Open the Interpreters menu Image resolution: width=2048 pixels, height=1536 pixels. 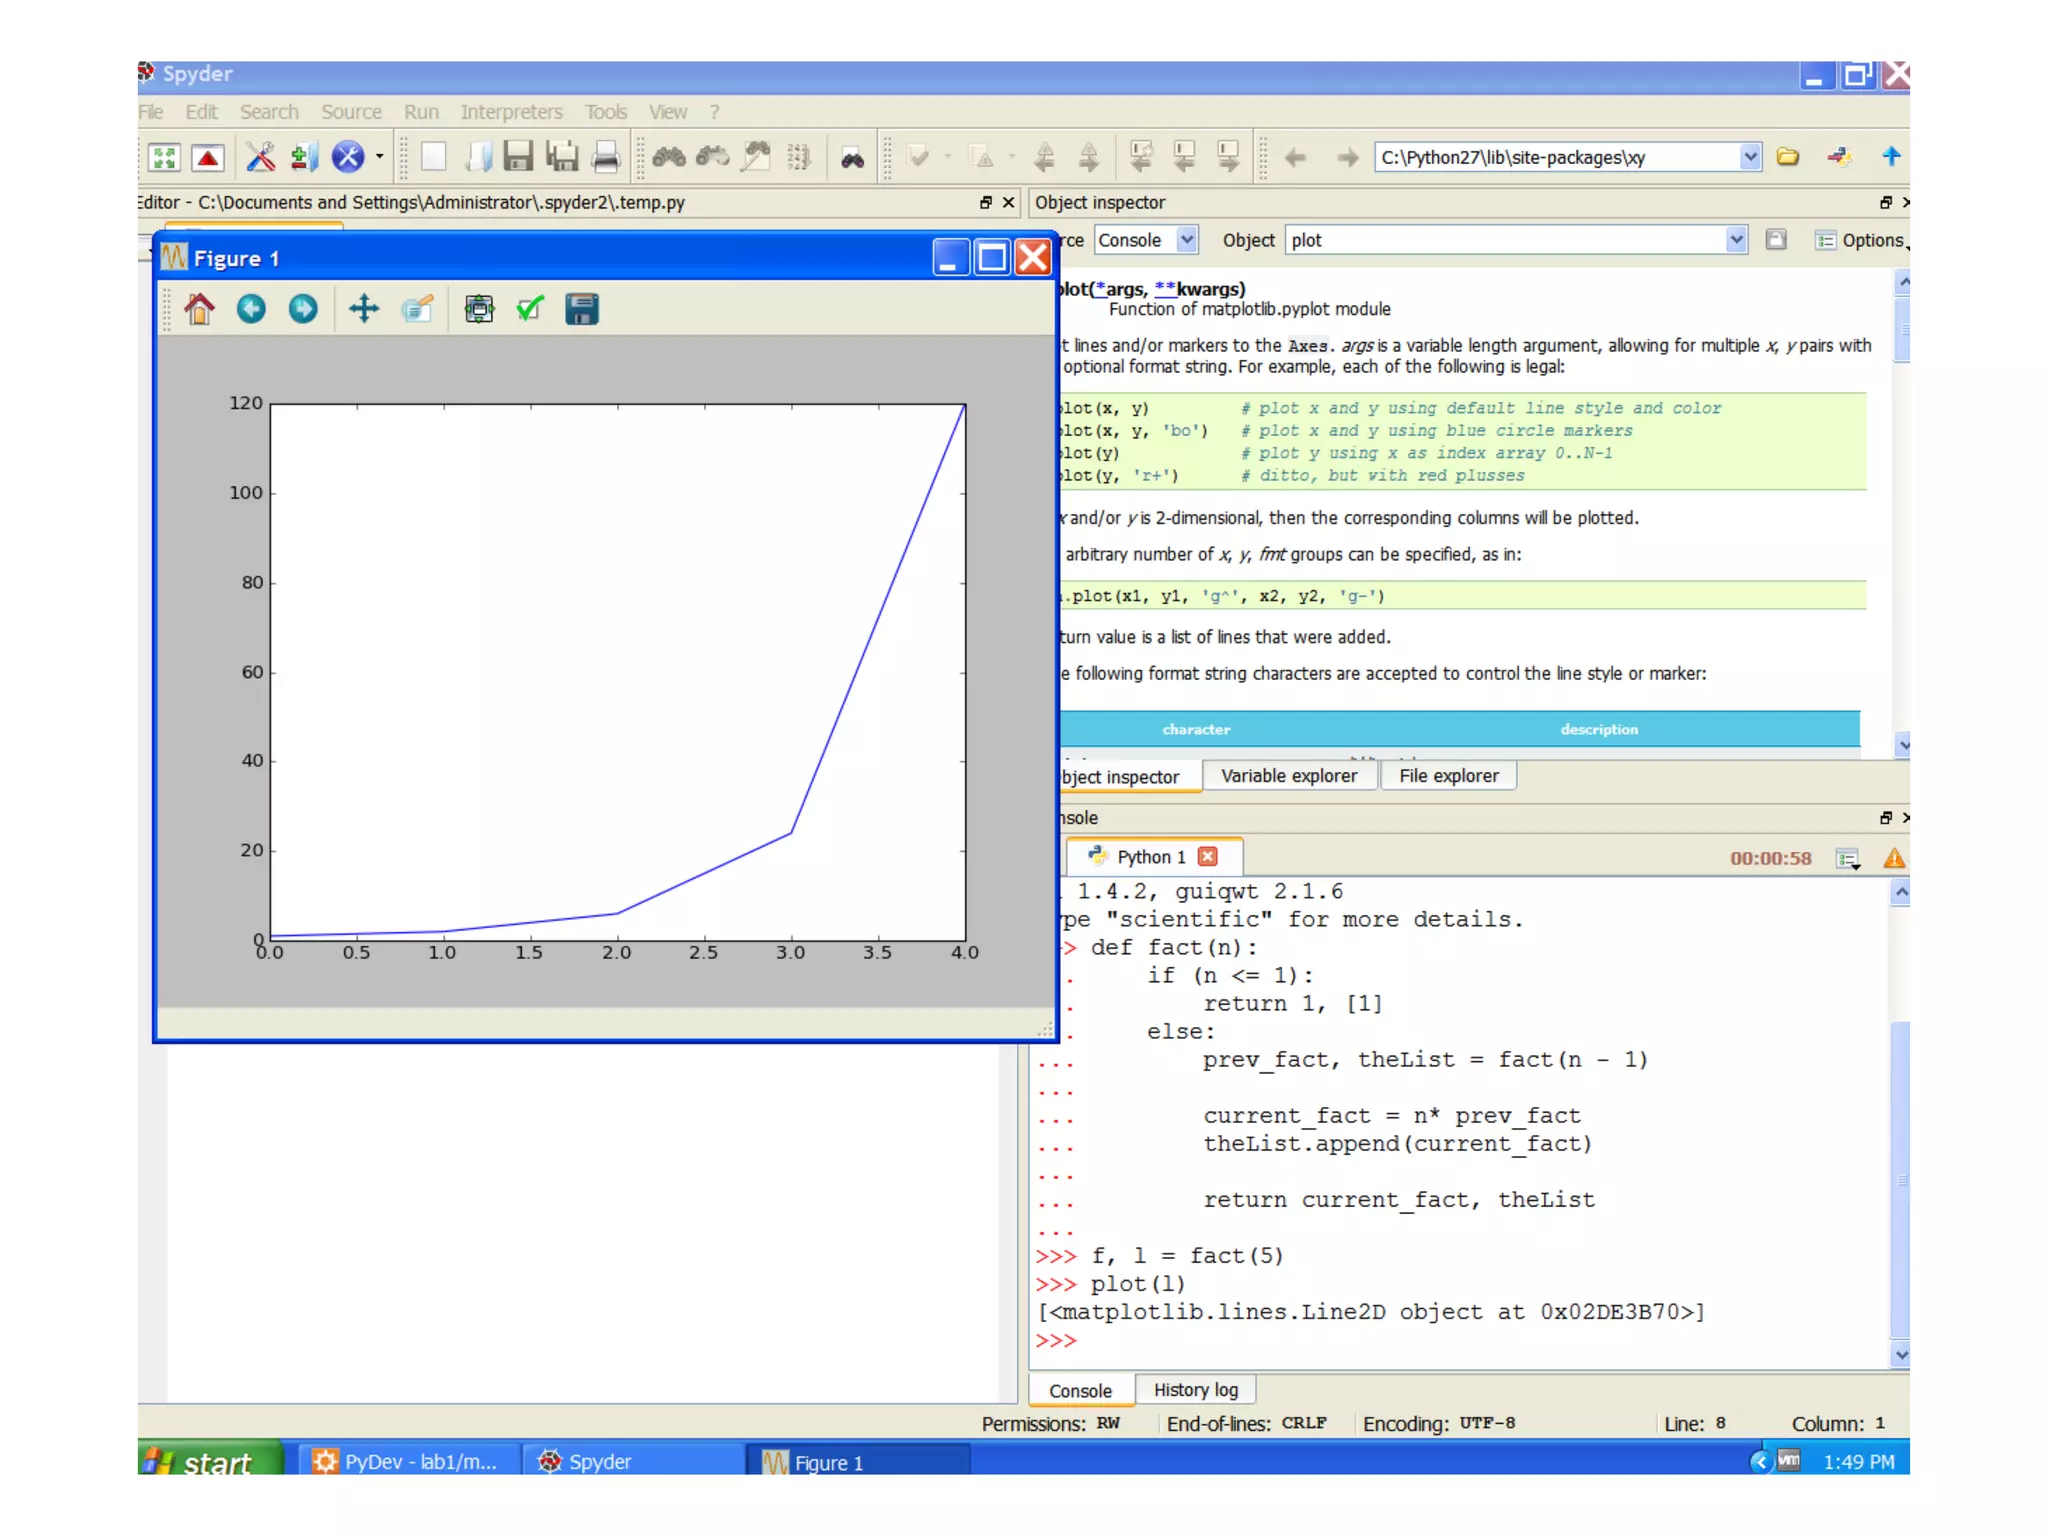[511, 112]
